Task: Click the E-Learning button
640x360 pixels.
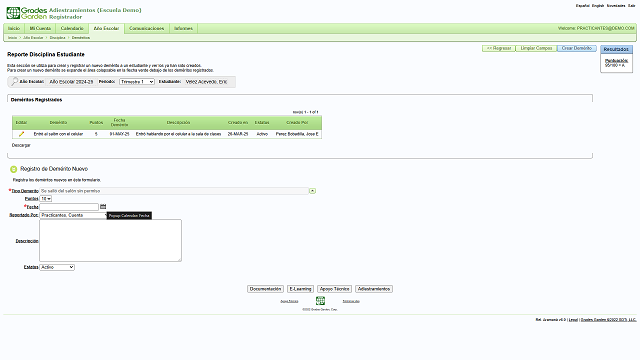Action: (x=300, y=289)
